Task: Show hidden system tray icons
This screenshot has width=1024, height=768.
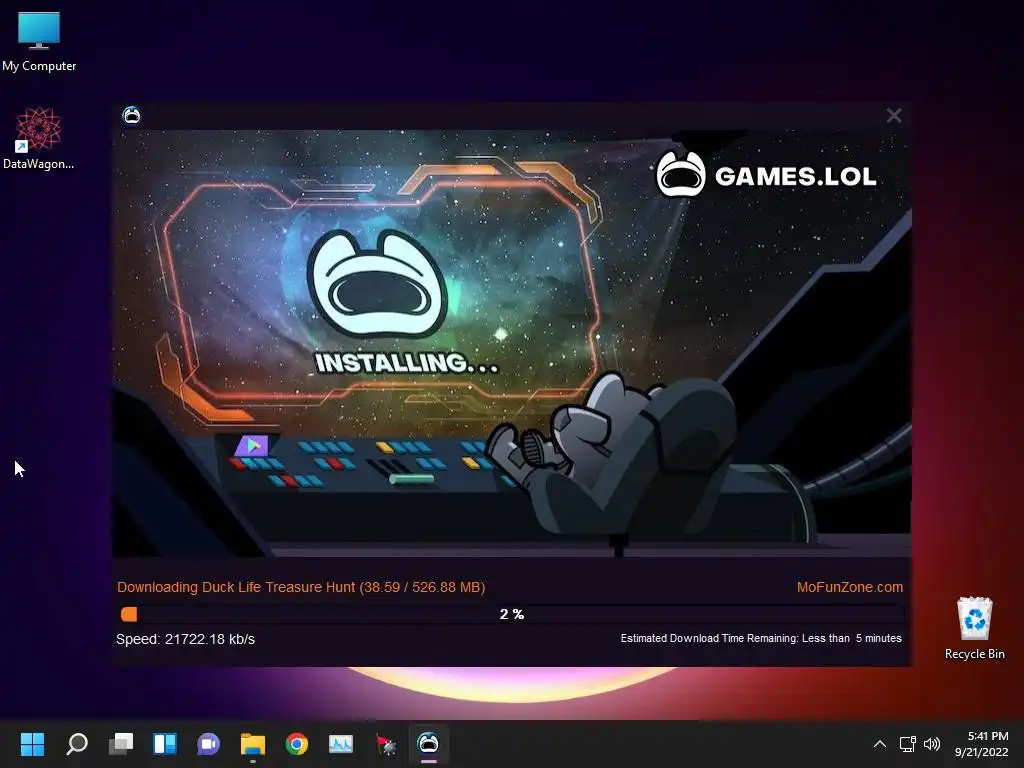Action: 880,744
